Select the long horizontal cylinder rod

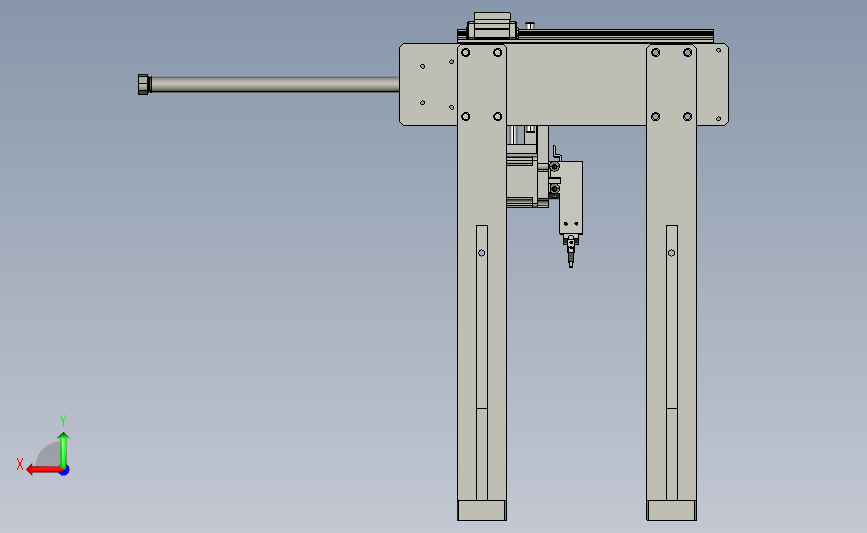275,85
